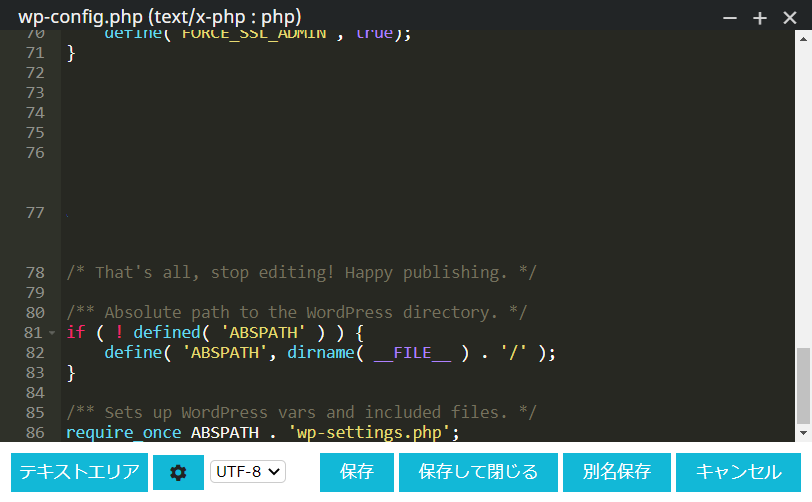Click 'dirname' function on line 82
Screen dimensions: 812x502
pyautogui.click(x=321, y=353)
